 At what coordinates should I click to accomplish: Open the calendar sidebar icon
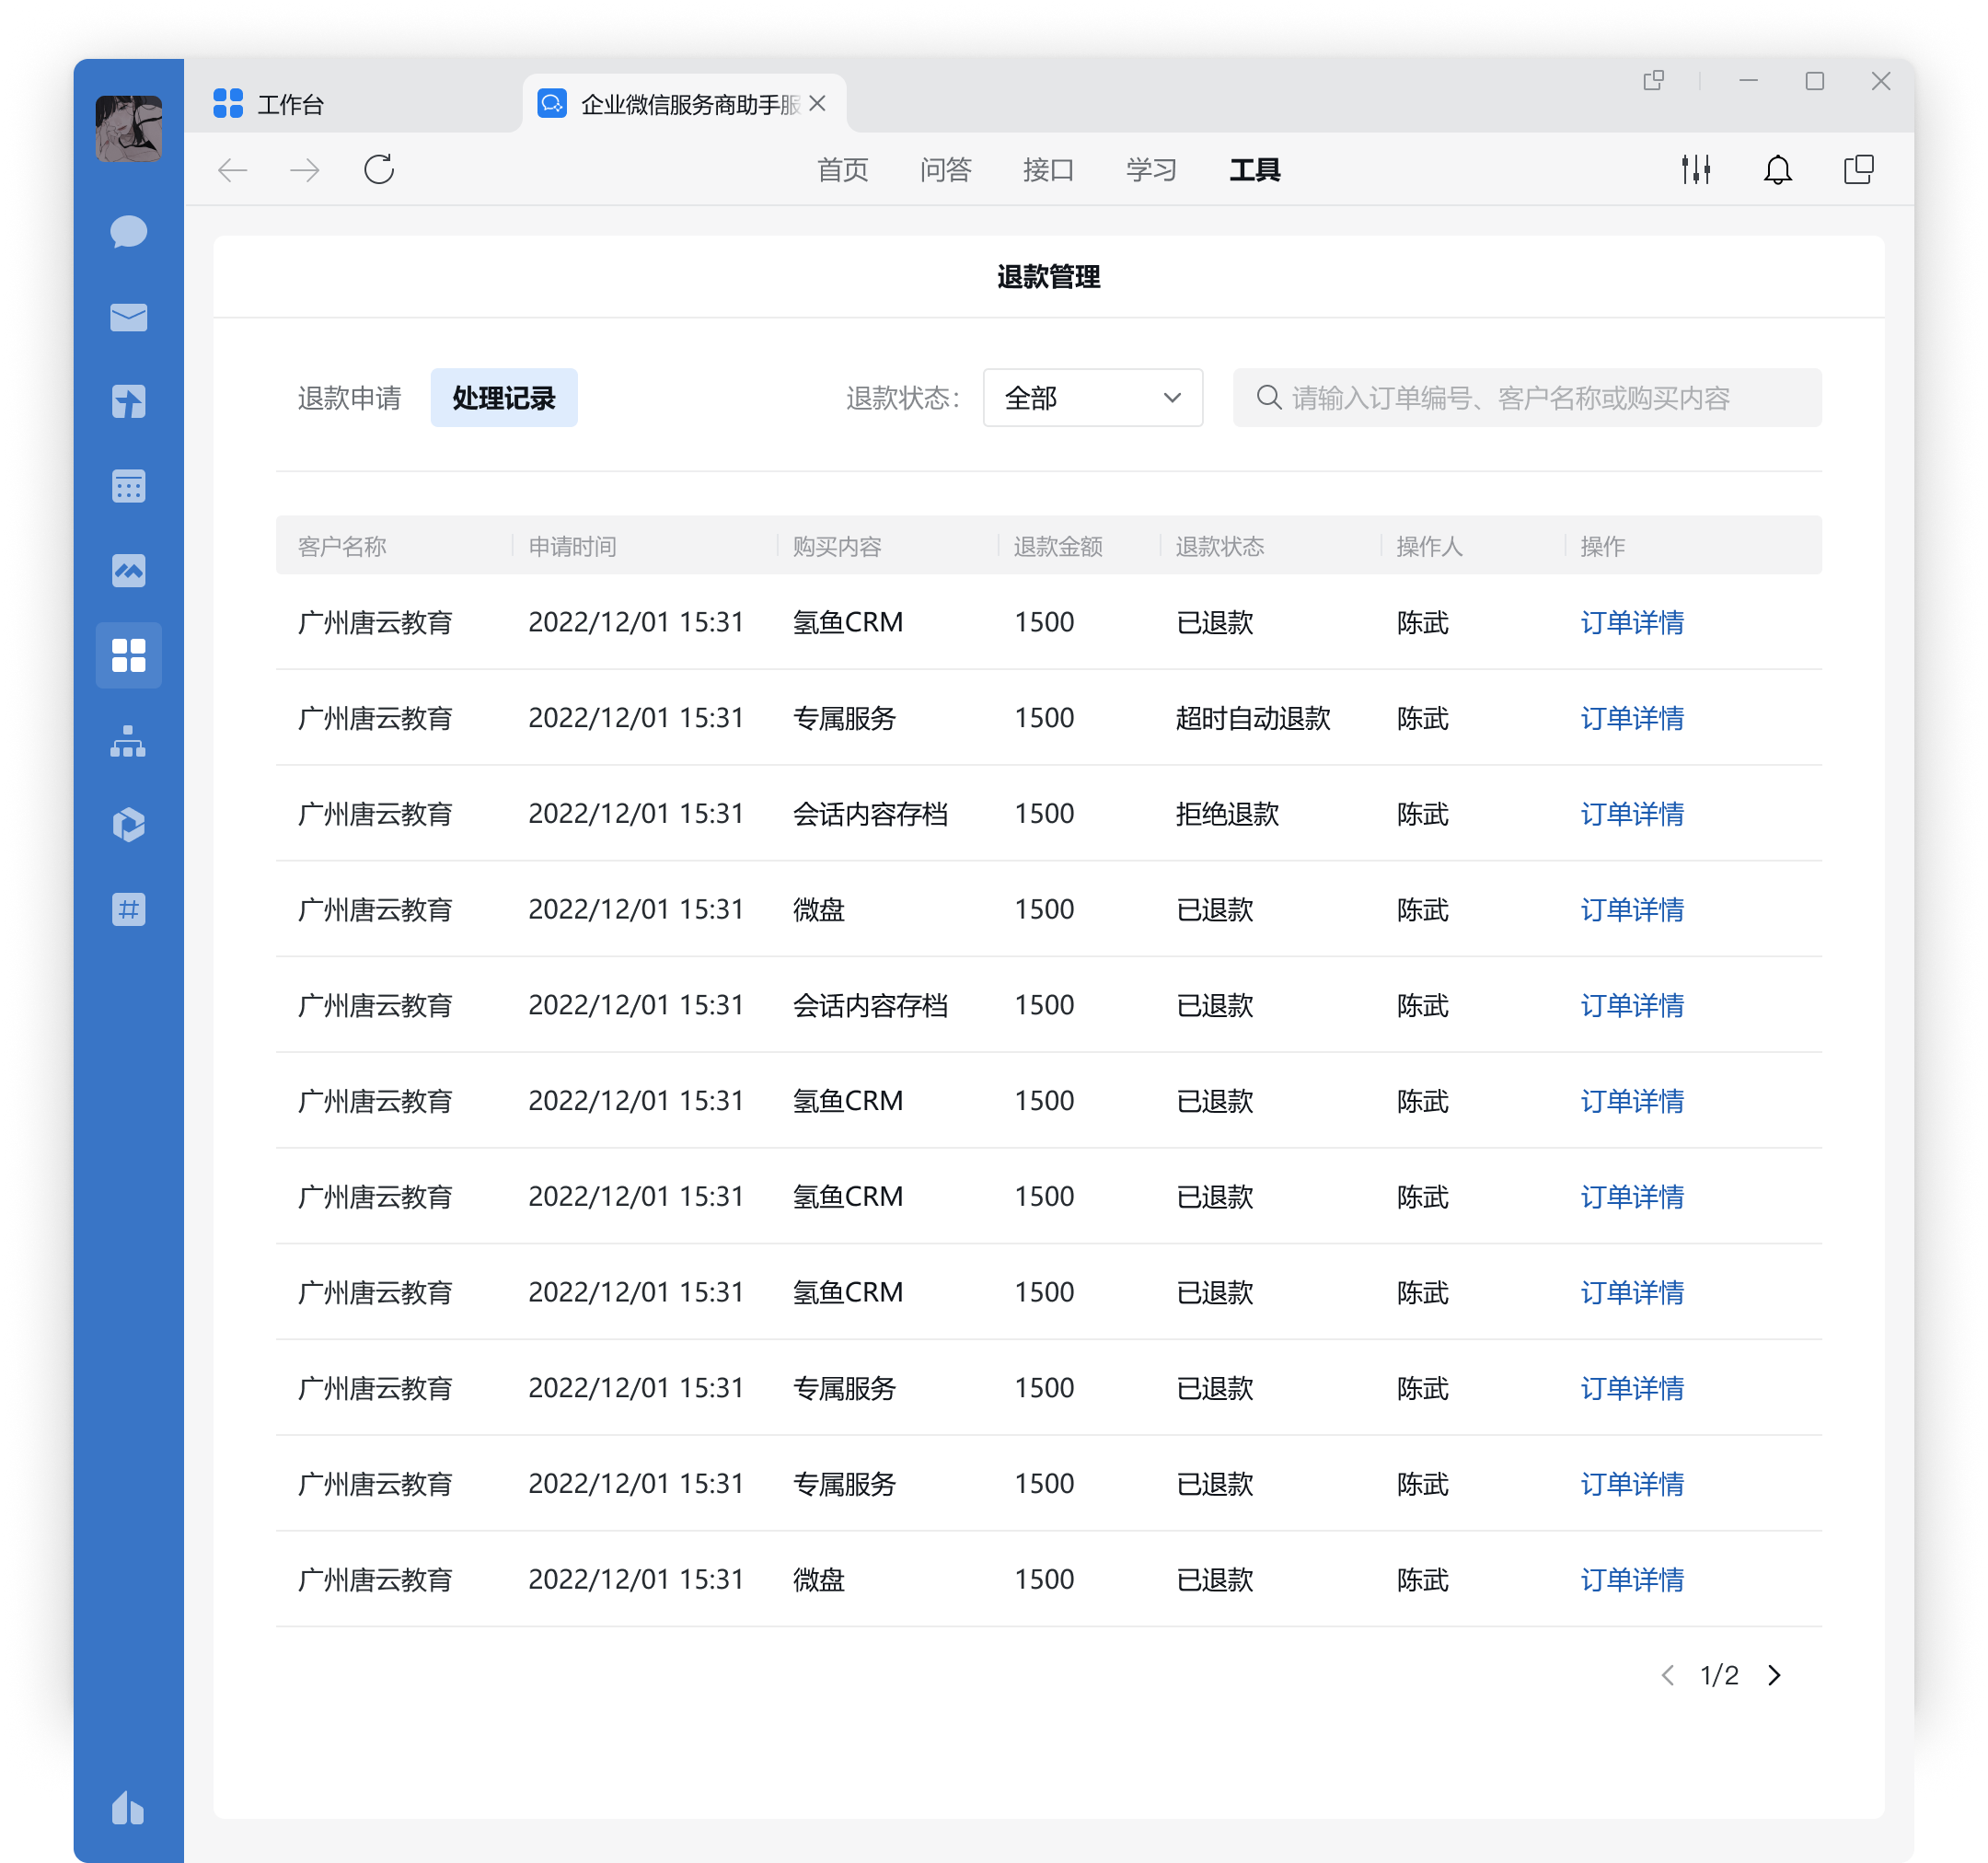[128, 486]
